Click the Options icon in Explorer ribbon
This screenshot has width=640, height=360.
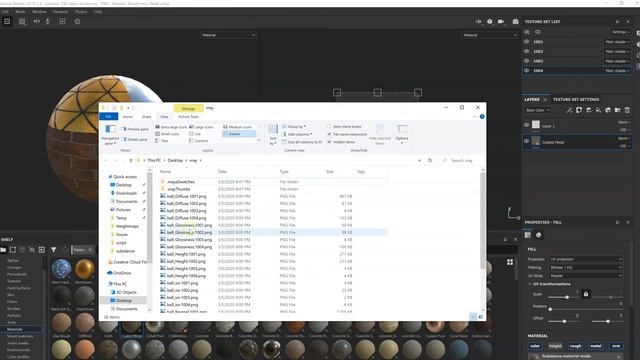(x=402, y=134)
